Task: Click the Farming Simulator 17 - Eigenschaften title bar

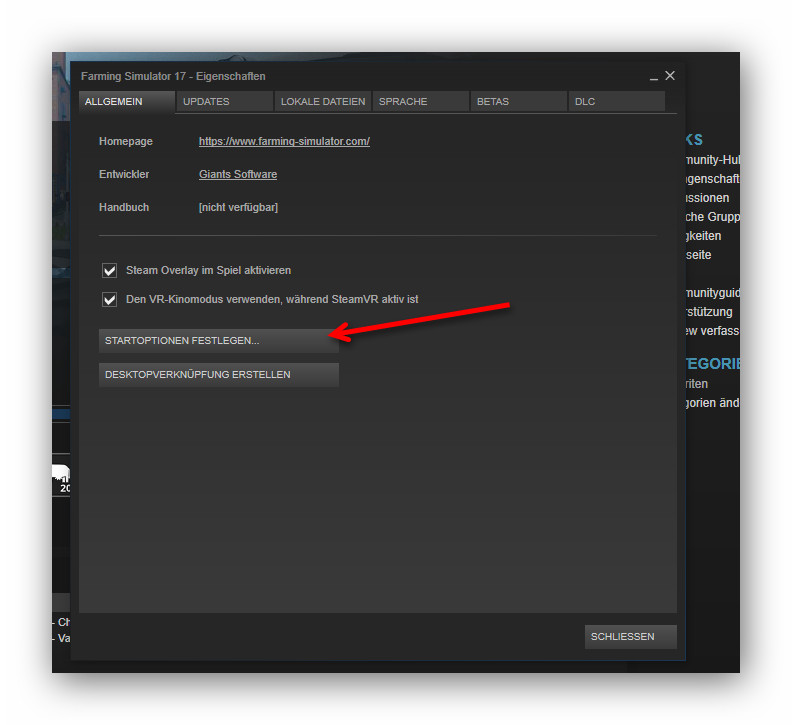Action: click(x=350, y=77)
